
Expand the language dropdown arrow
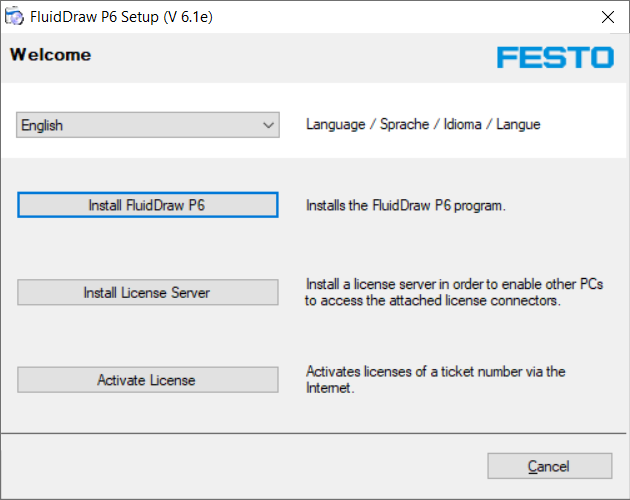pyautogui.click(x=268, y=125)
